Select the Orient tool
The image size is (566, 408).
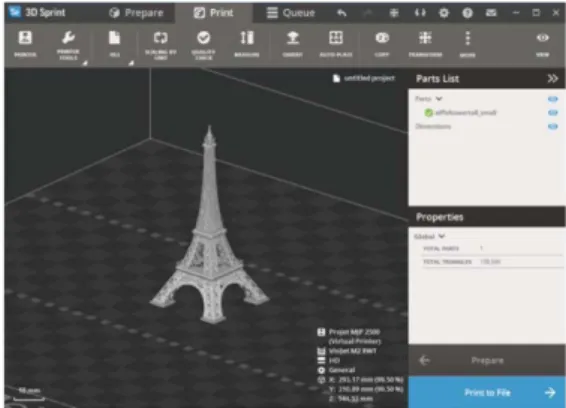(293, 44)
